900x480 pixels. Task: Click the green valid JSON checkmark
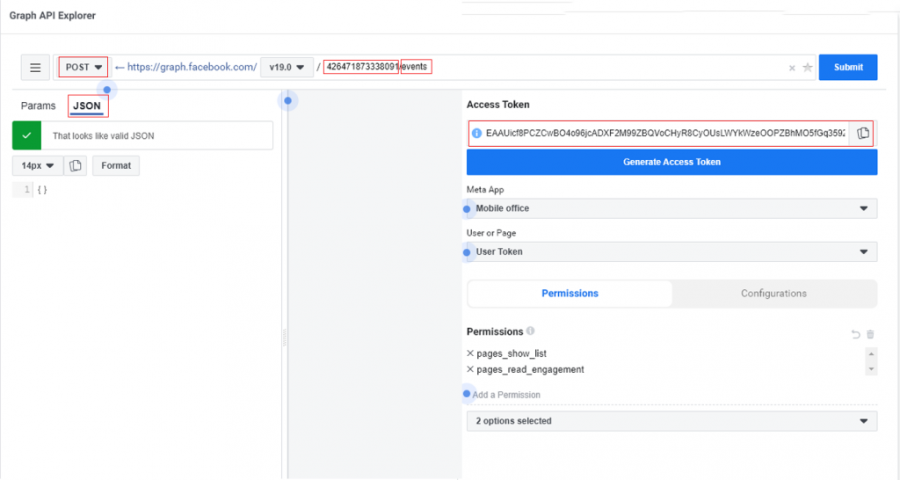pyautogui.click(x=26, y=136)
